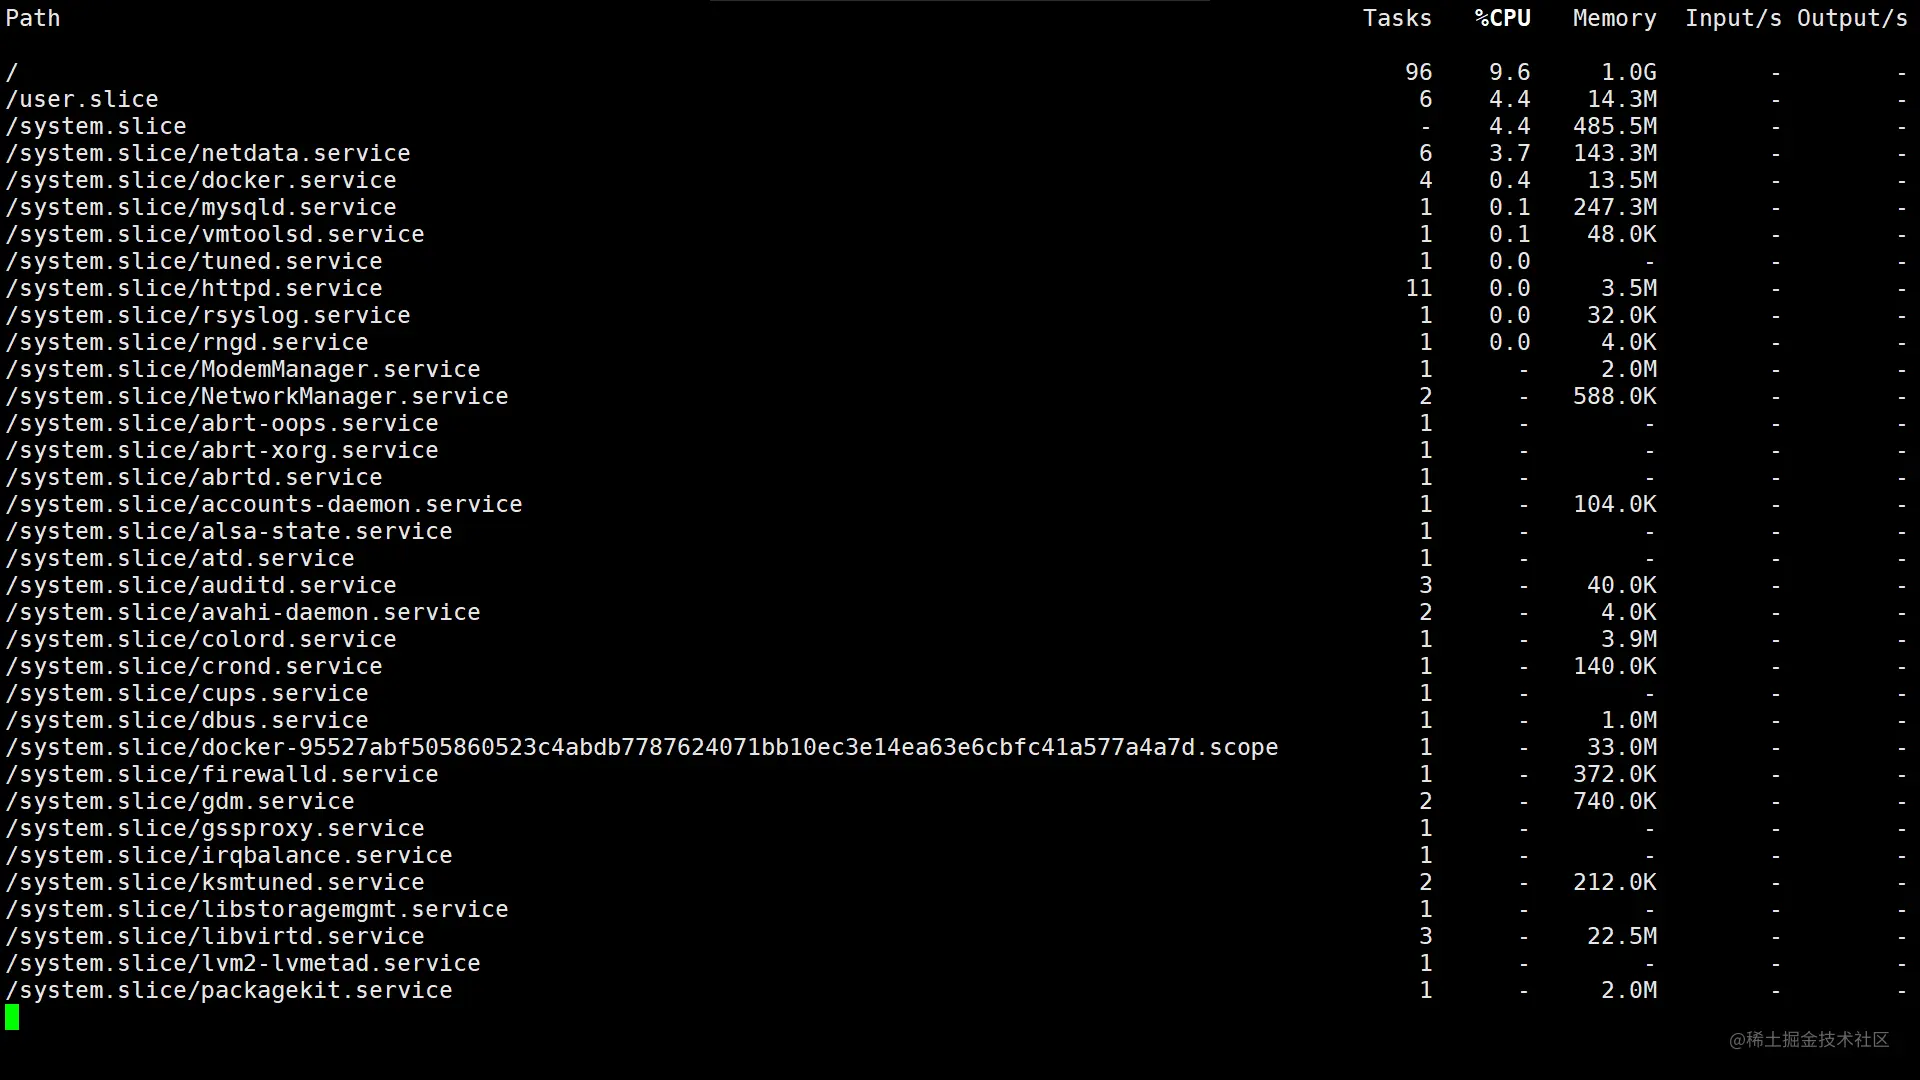Viewport: 1920px width, 1080px height.
Task: Click the netdata.service path
Action: point(208,154)
